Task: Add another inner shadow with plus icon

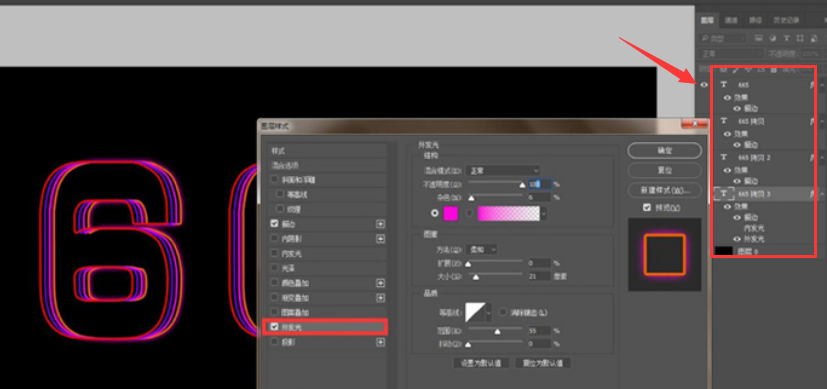Action: [x=380, y=239]
